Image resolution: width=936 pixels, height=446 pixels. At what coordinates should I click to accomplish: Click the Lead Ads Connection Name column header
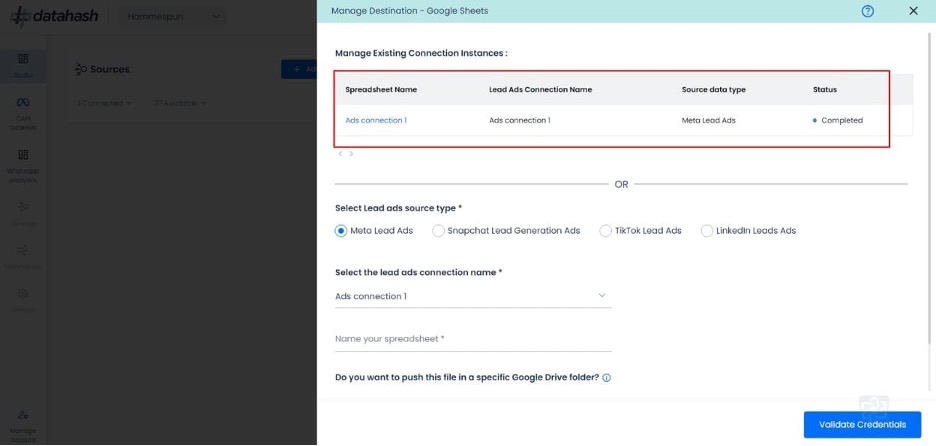coord(540,90)
